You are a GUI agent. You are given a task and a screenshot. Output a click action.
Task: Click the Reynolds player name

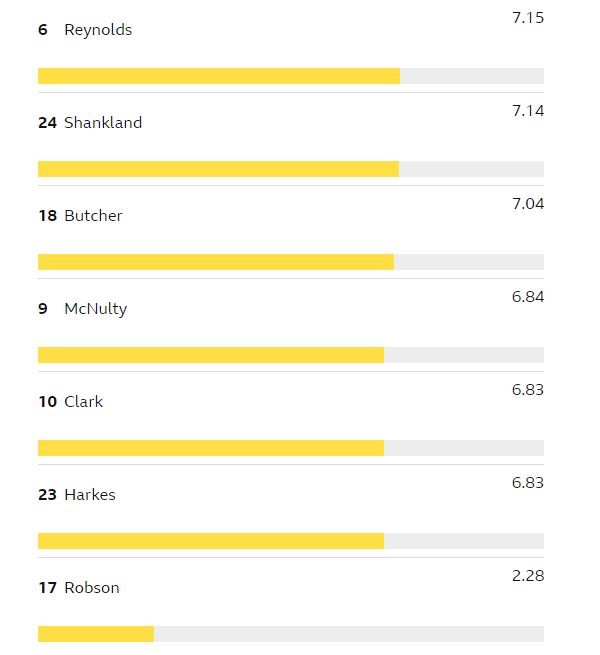click(98, 30)
